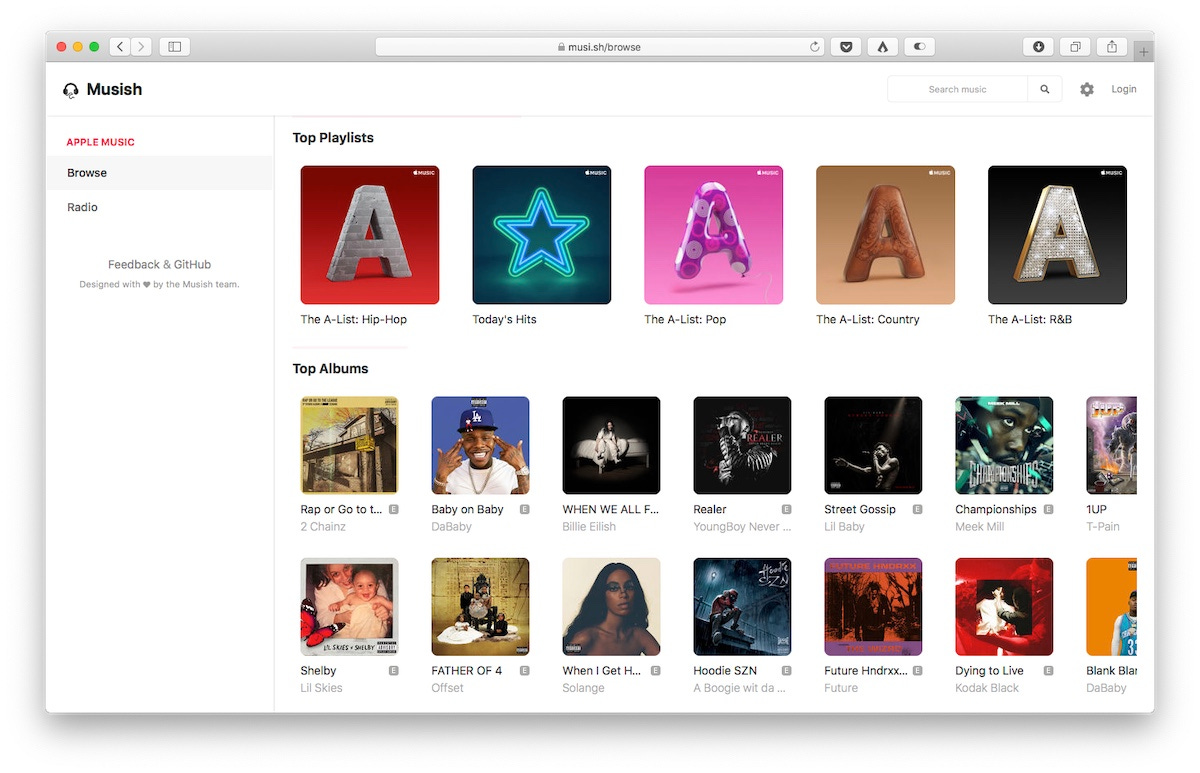Open the Shelby album art
This screenshot has width=1200, height=773.
[350, 607]
